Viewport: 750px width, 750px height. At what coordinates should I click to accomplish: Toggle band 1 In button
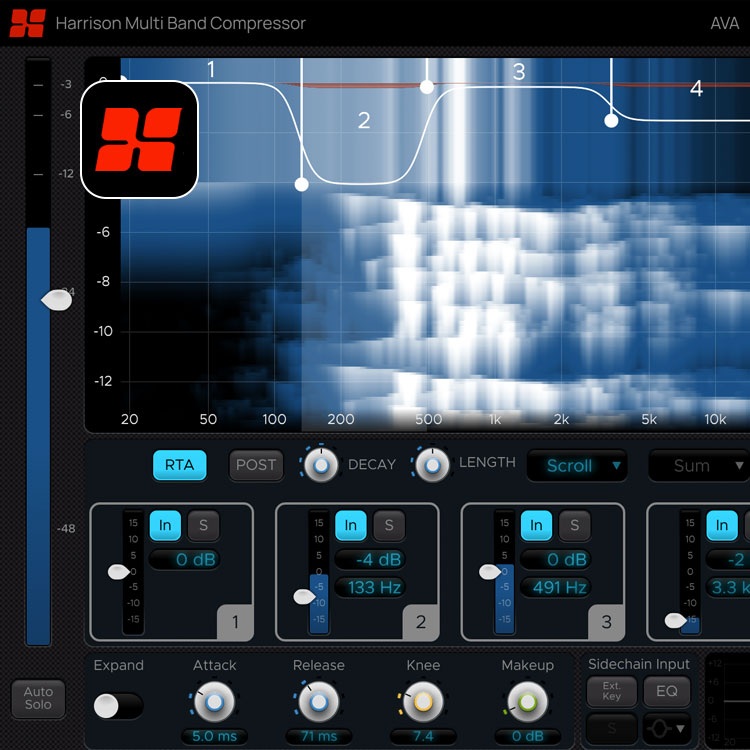click(x=165, y=525)
